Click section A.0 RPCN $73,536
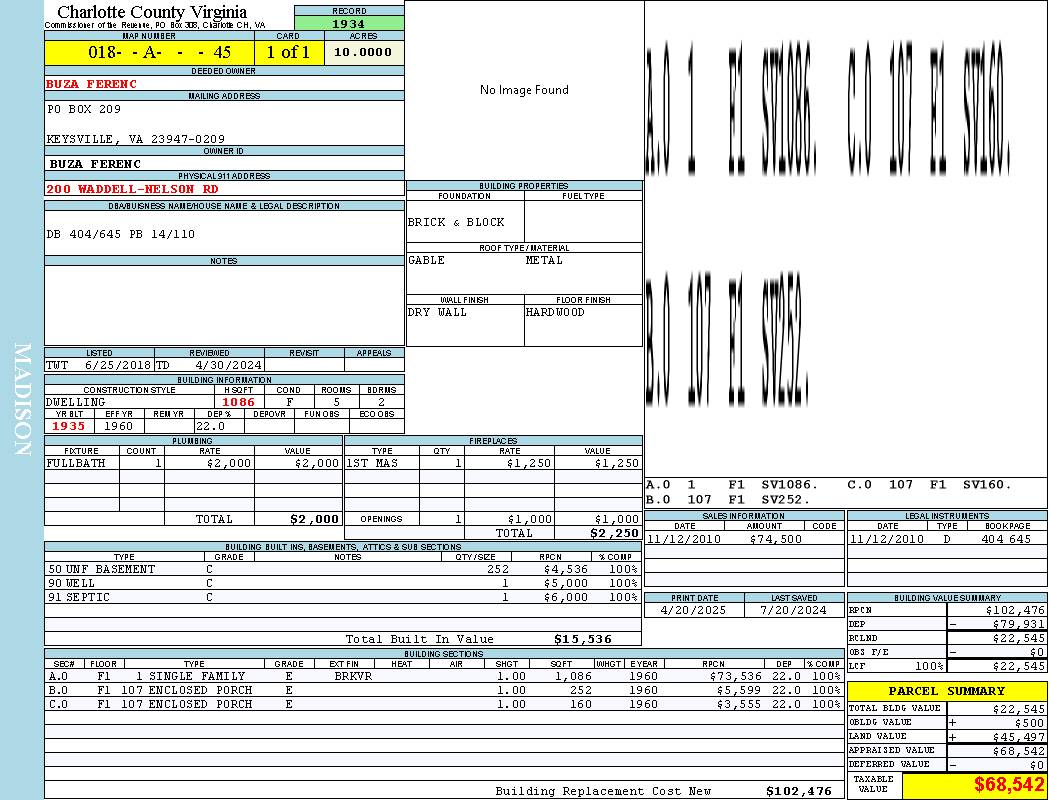Screen dimensions: 1050x800 point(735,677)
